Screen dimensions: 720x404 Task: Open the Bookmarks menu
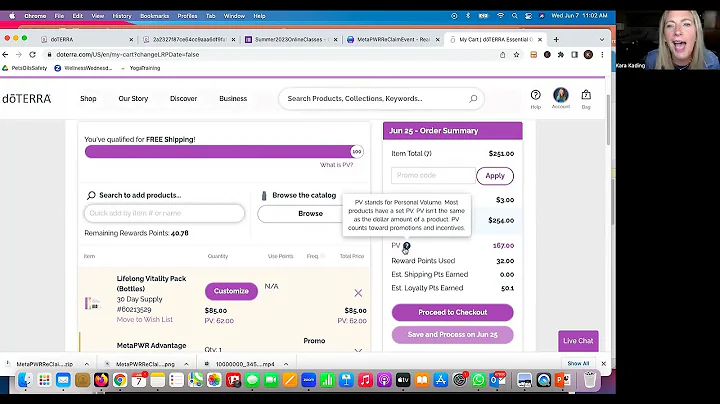coord(155,16)
